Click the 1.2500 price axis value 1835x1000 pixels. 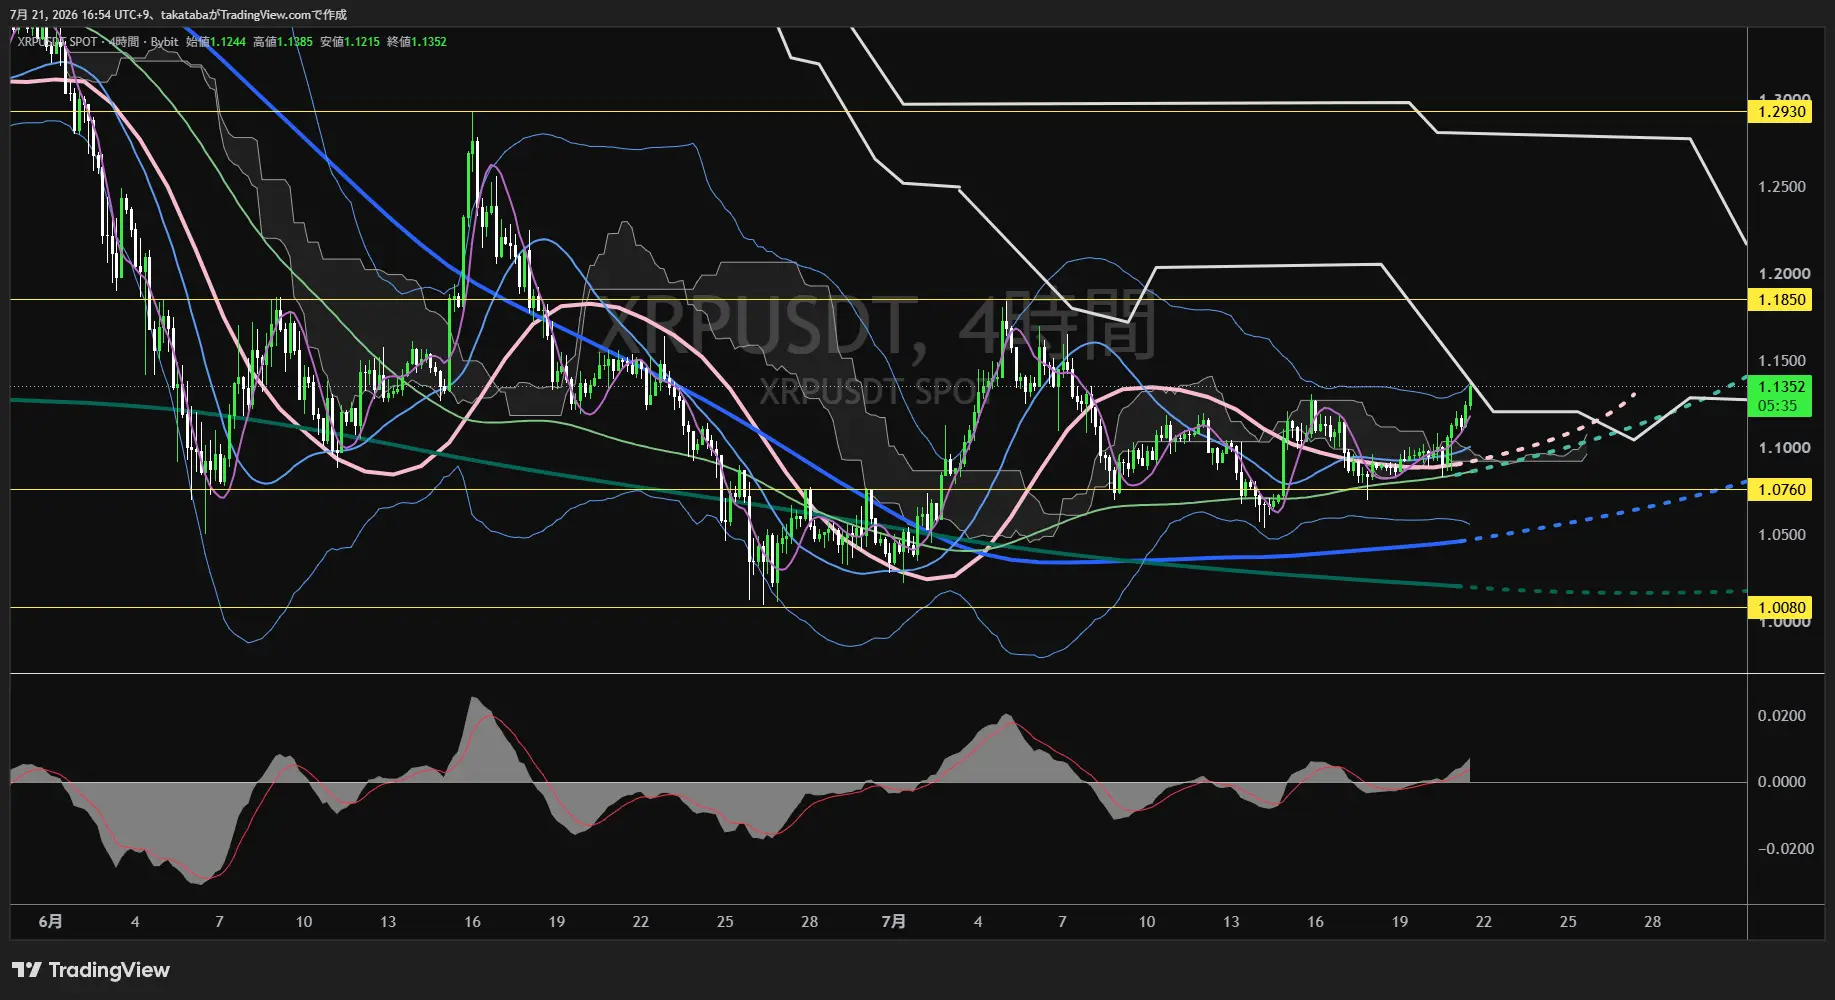1782,187
